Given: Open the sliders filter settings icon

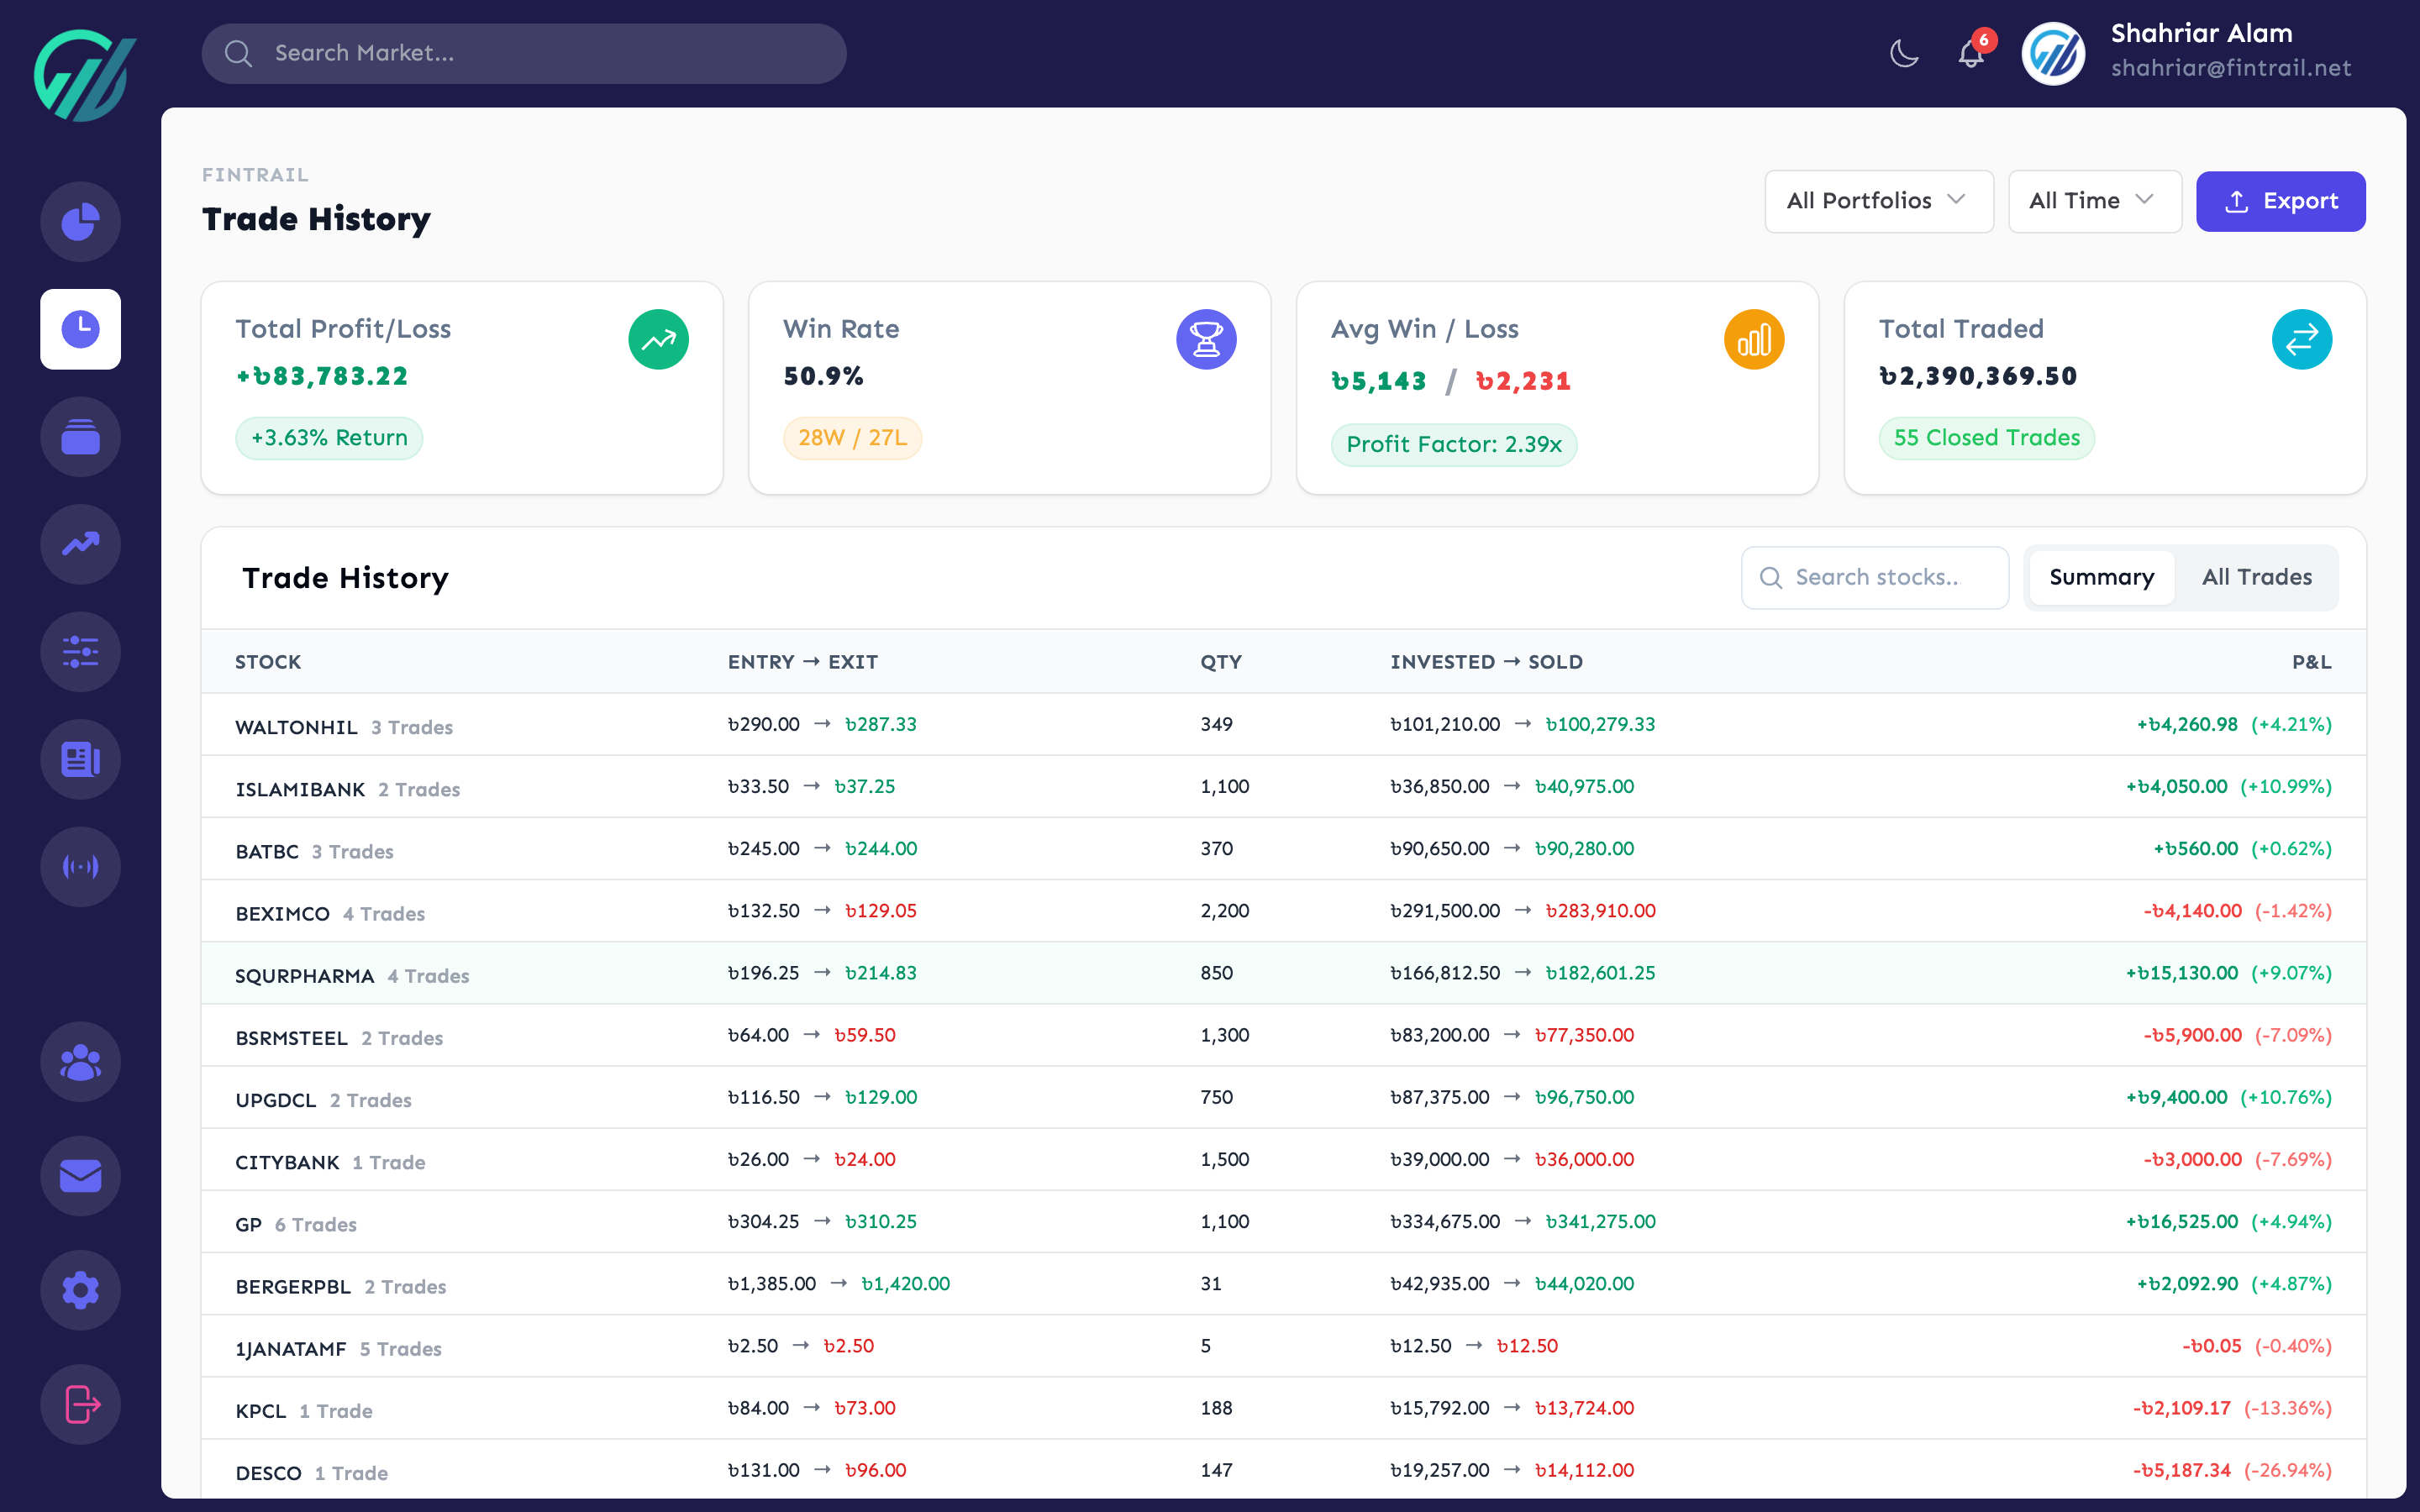Looking at the screenshot, I should pos(80,652).
